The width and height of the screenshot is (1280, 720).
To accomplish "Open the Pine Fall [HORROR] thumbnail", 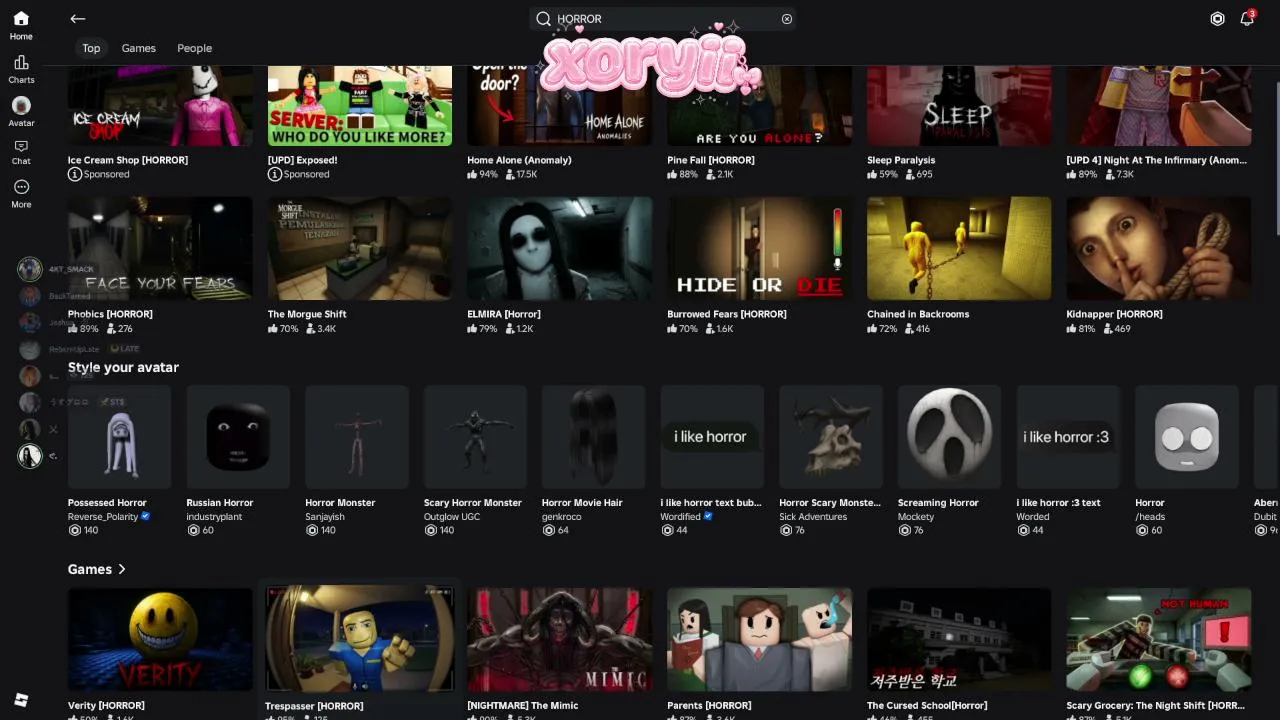I will point(760,106).
